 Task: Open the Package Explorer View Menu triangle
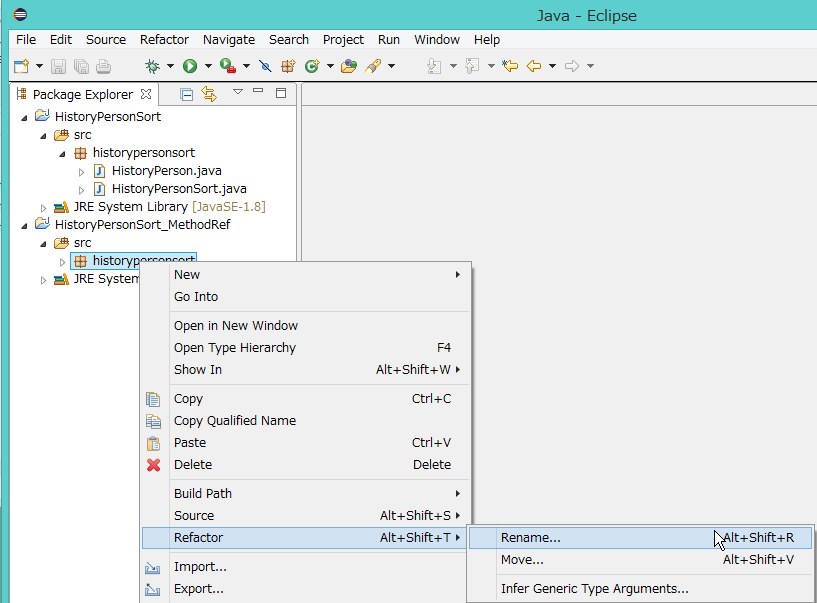238,92
